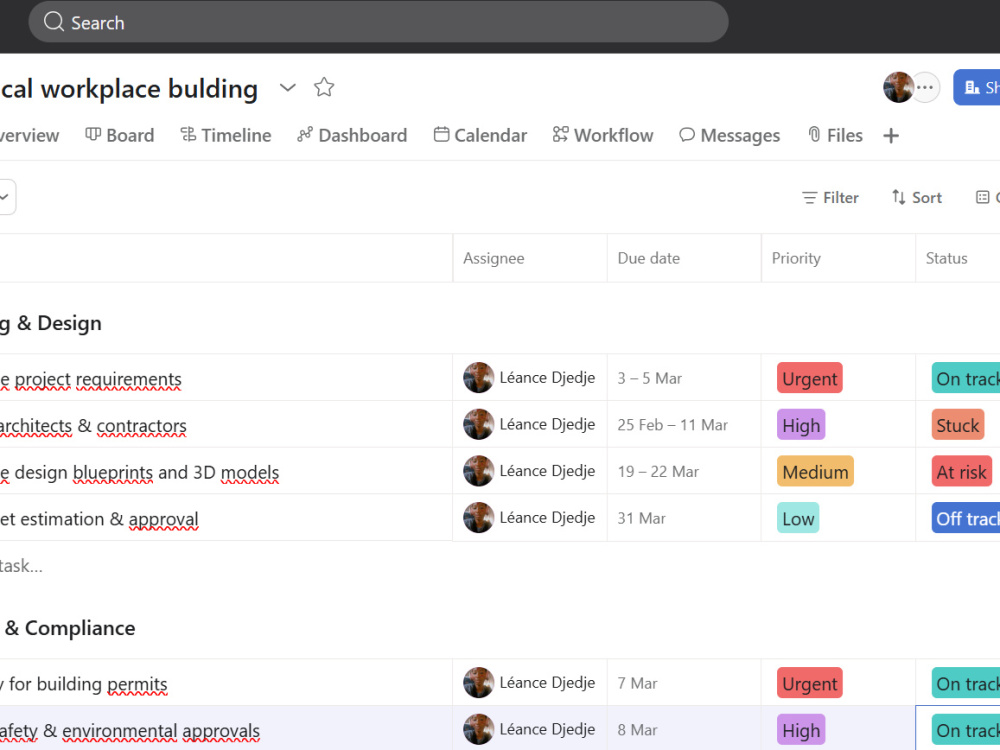The image size is (1000, 750).
Task: Click the Due date column header
Action: [x=684, y=258]
